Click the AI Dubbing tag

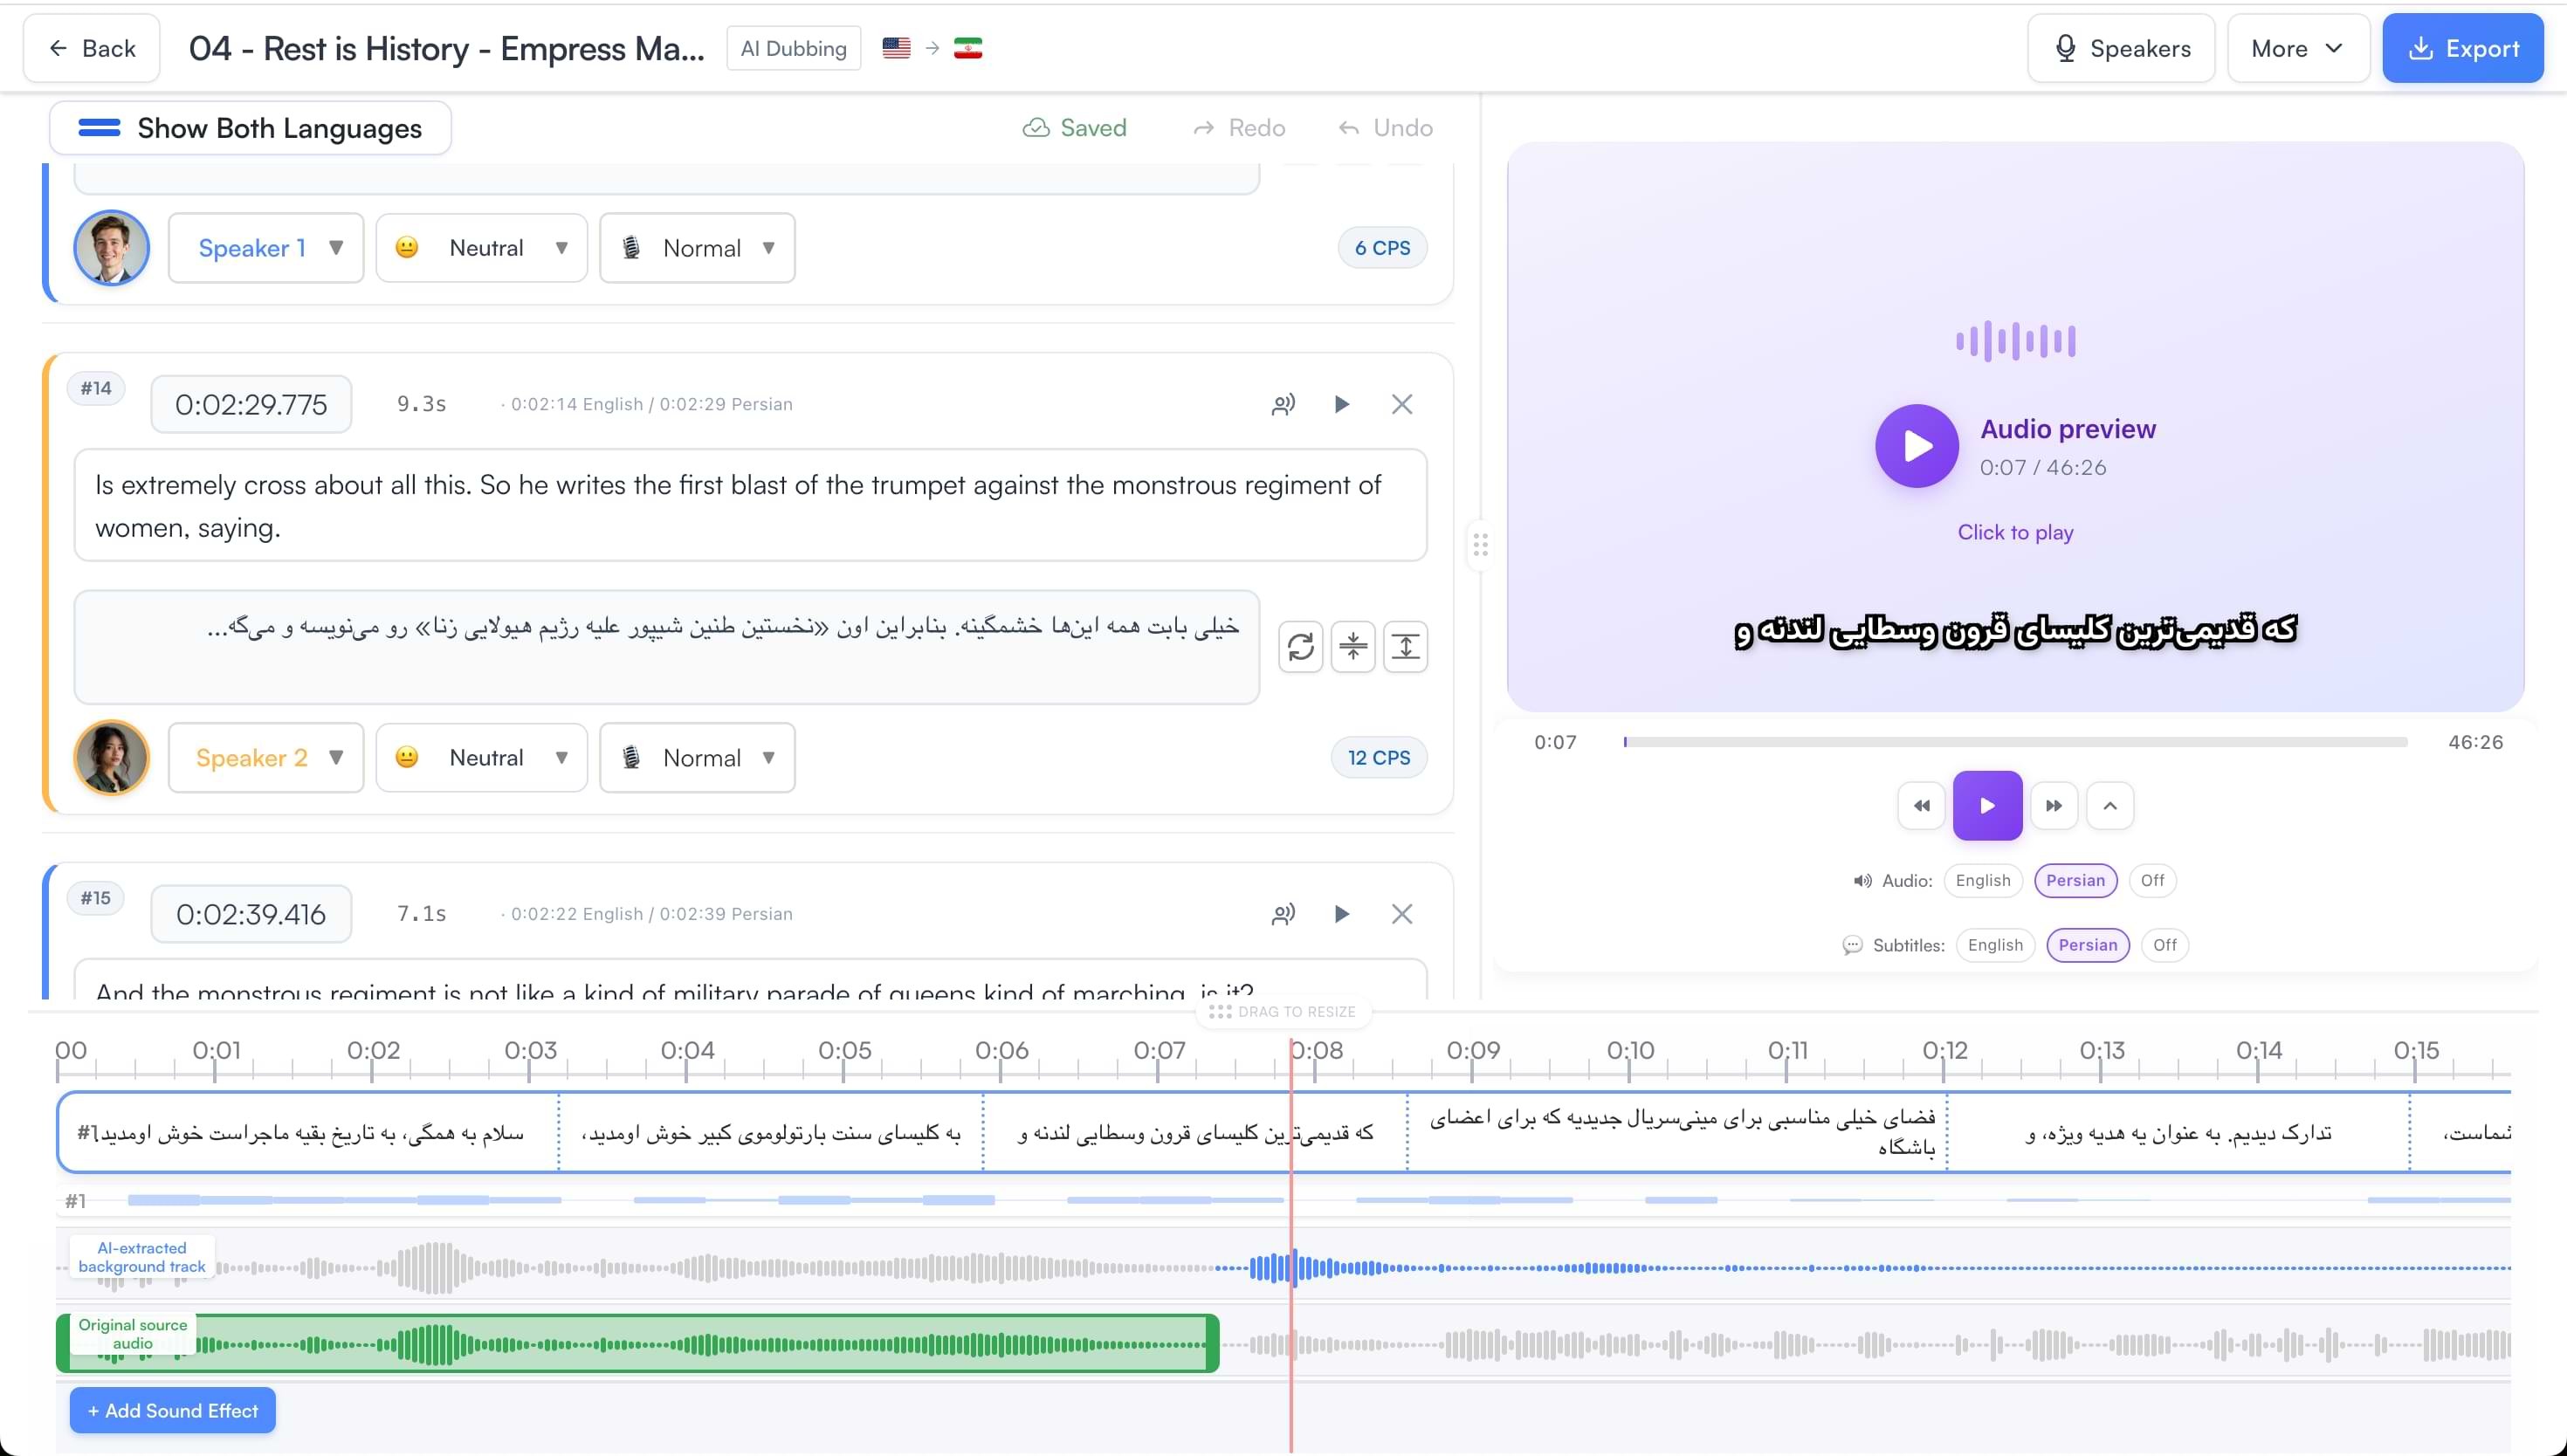(x=793, y=48)
